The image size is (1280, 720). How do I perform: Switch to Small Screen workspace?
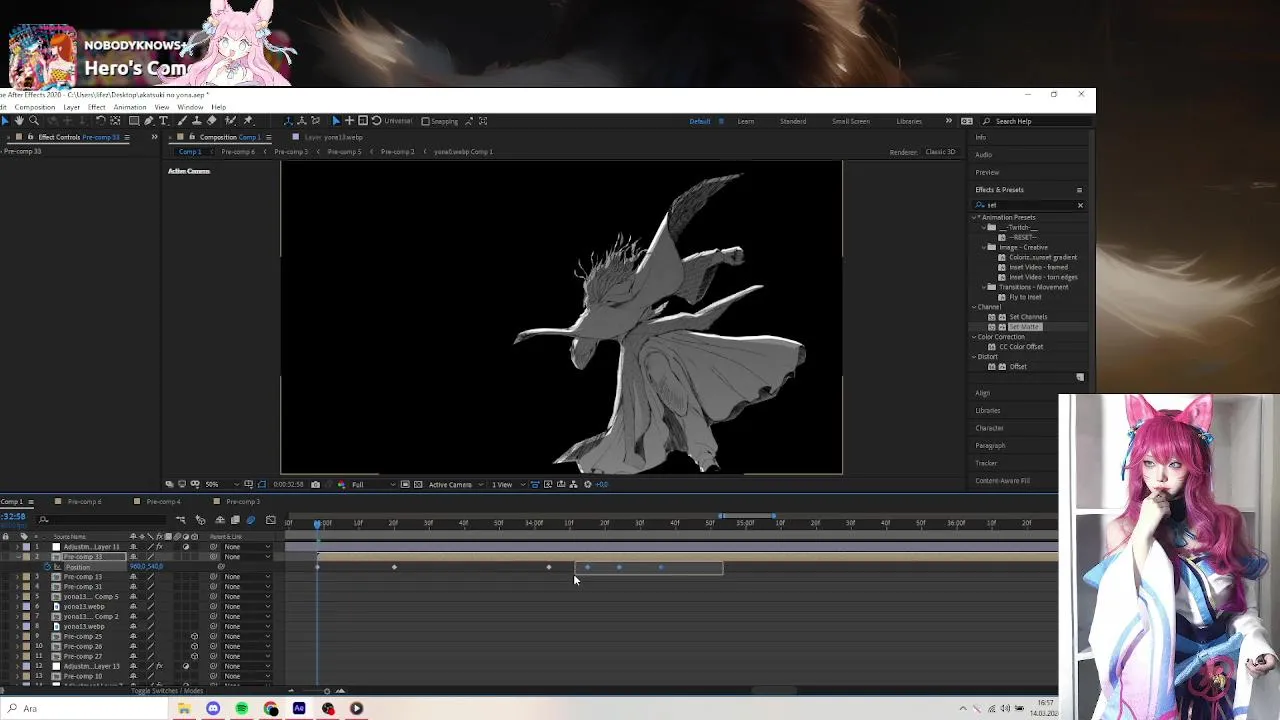851,121
